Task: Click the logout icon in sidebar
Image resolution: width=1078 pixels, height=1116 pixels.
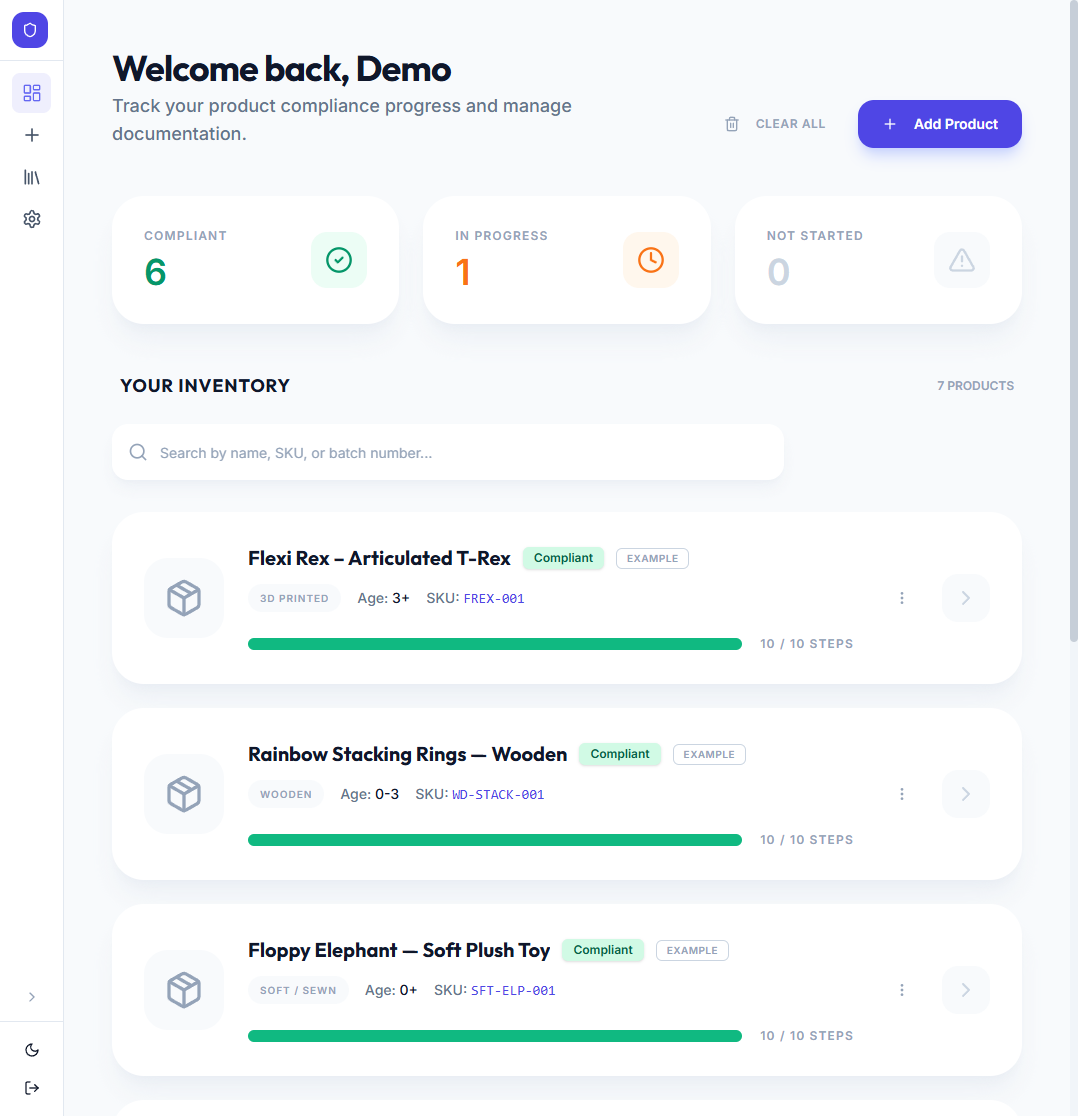Action: tap(31, 1088)
